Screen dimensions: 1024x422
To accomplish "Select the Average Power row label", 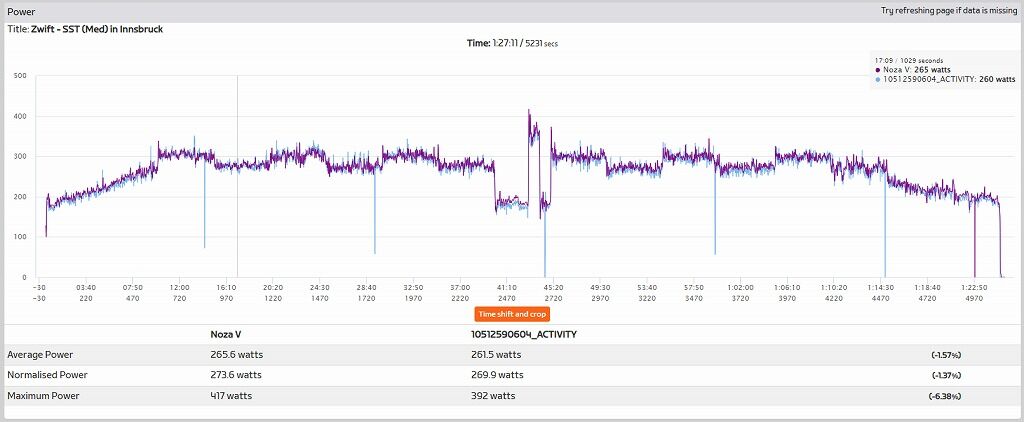I will (40, 355).
